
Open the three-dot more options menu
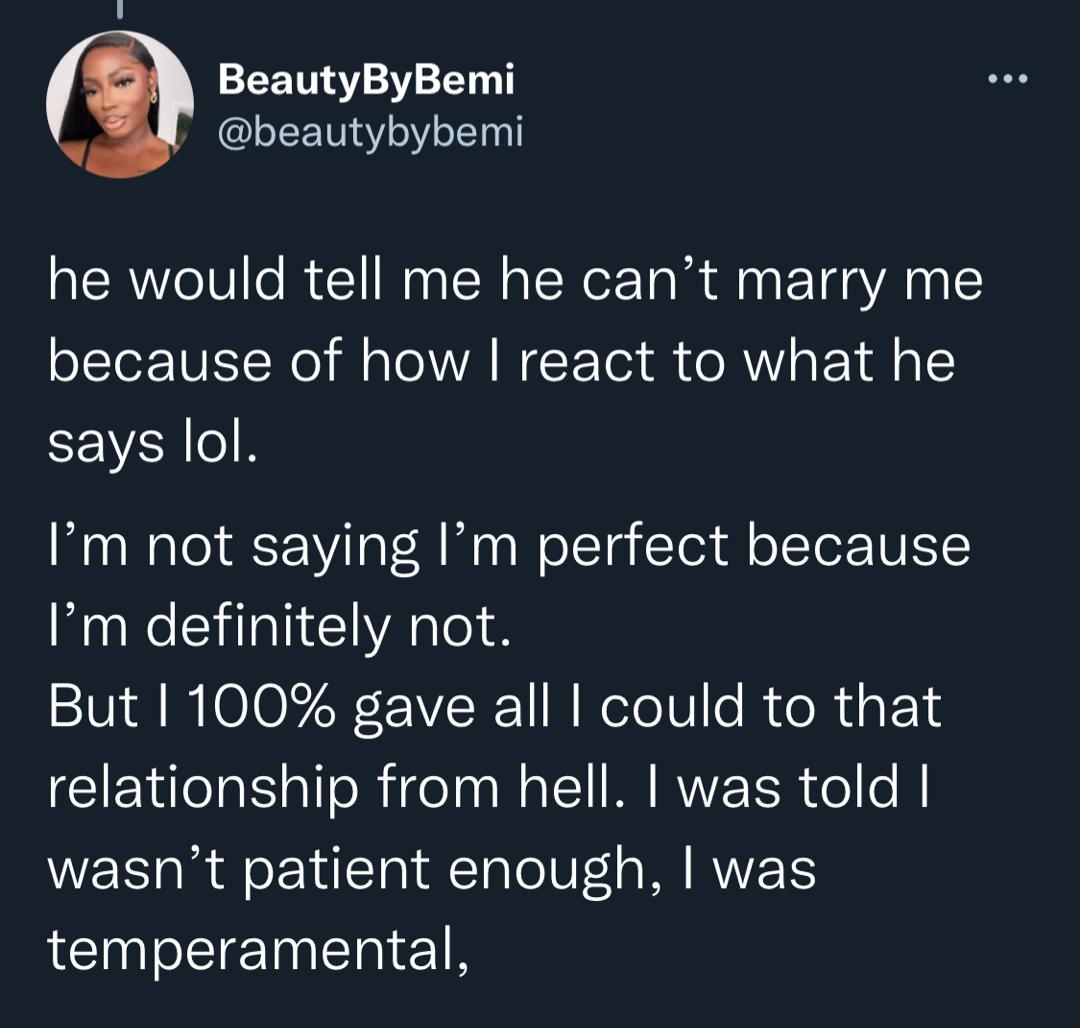tap(1006, 79)
